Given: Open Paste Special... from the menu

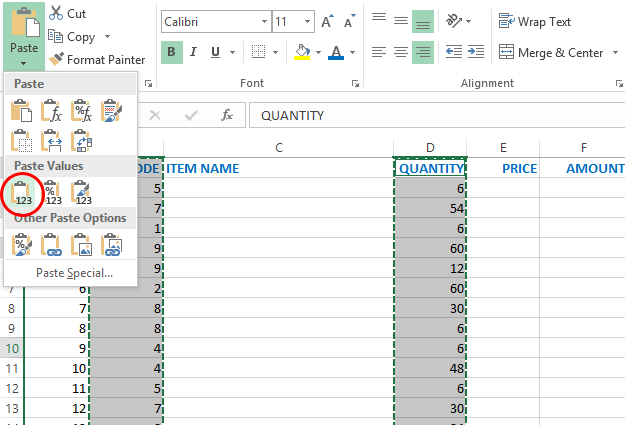Looking at the screenshot, I should pos(74,273).
